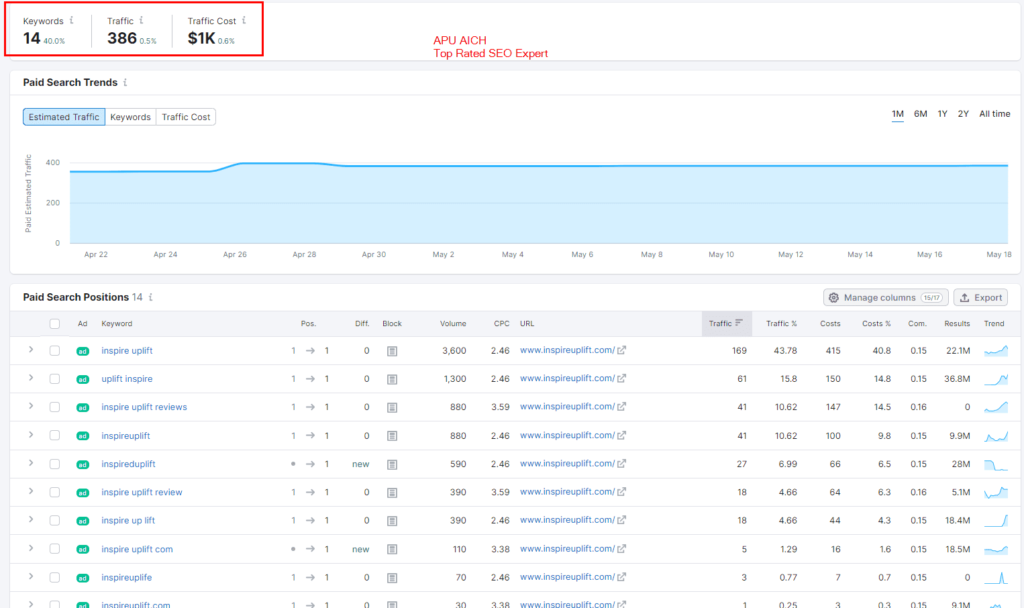
Task: Click the info icon beside Paid Search Trends
Action: pyautogui.click(x=125, y=83)
